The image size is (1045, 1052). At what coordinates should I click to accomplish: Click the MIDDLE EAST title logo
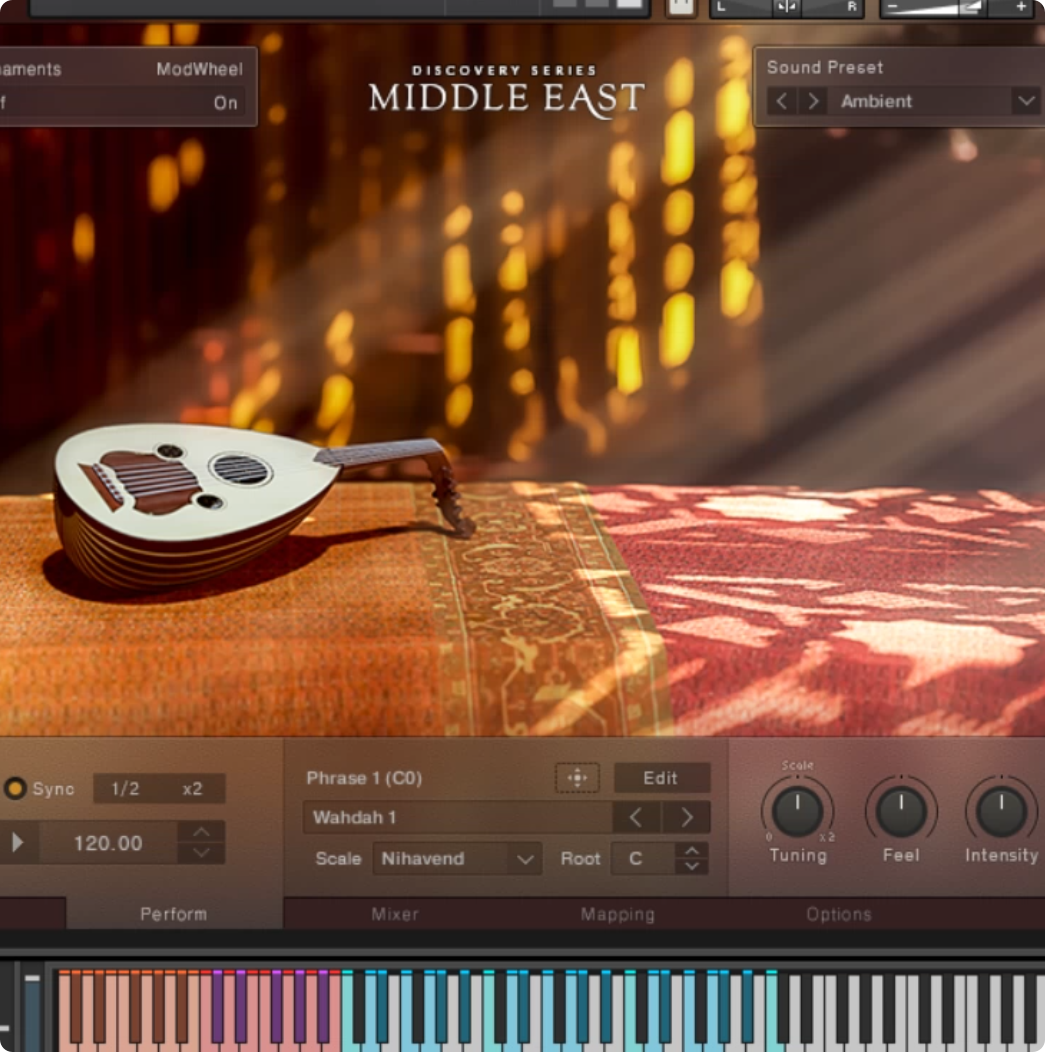pos(506,98)
